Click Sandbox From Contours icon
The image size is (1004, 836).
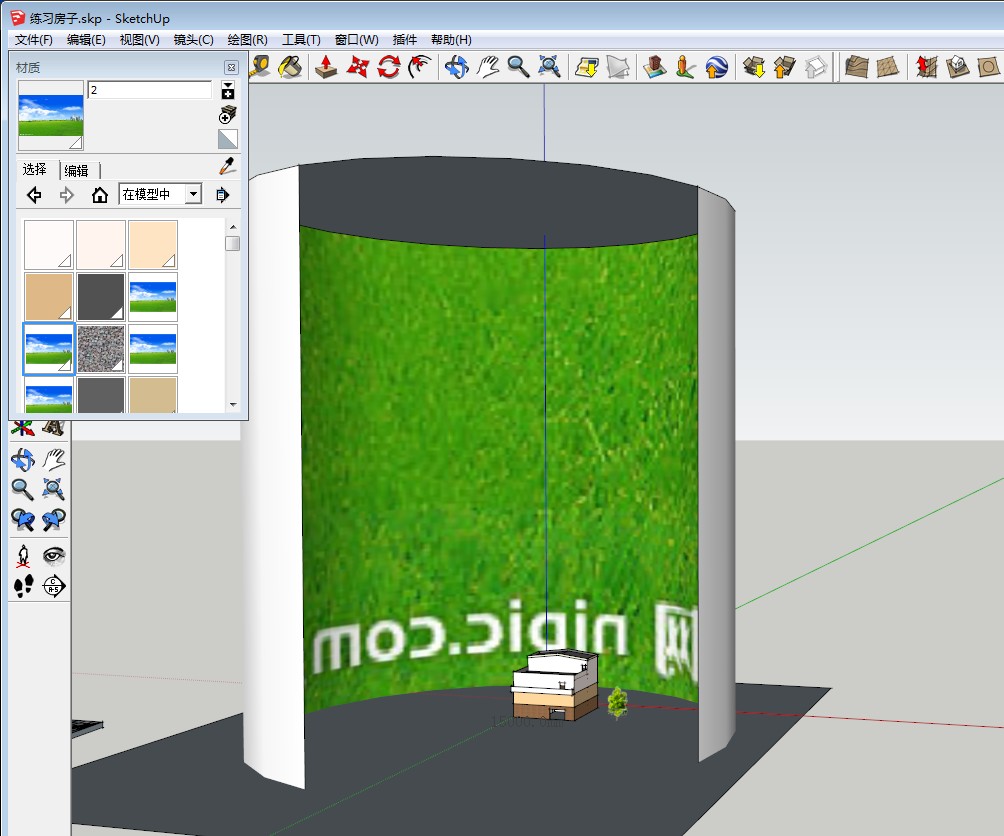pos(856,67)
